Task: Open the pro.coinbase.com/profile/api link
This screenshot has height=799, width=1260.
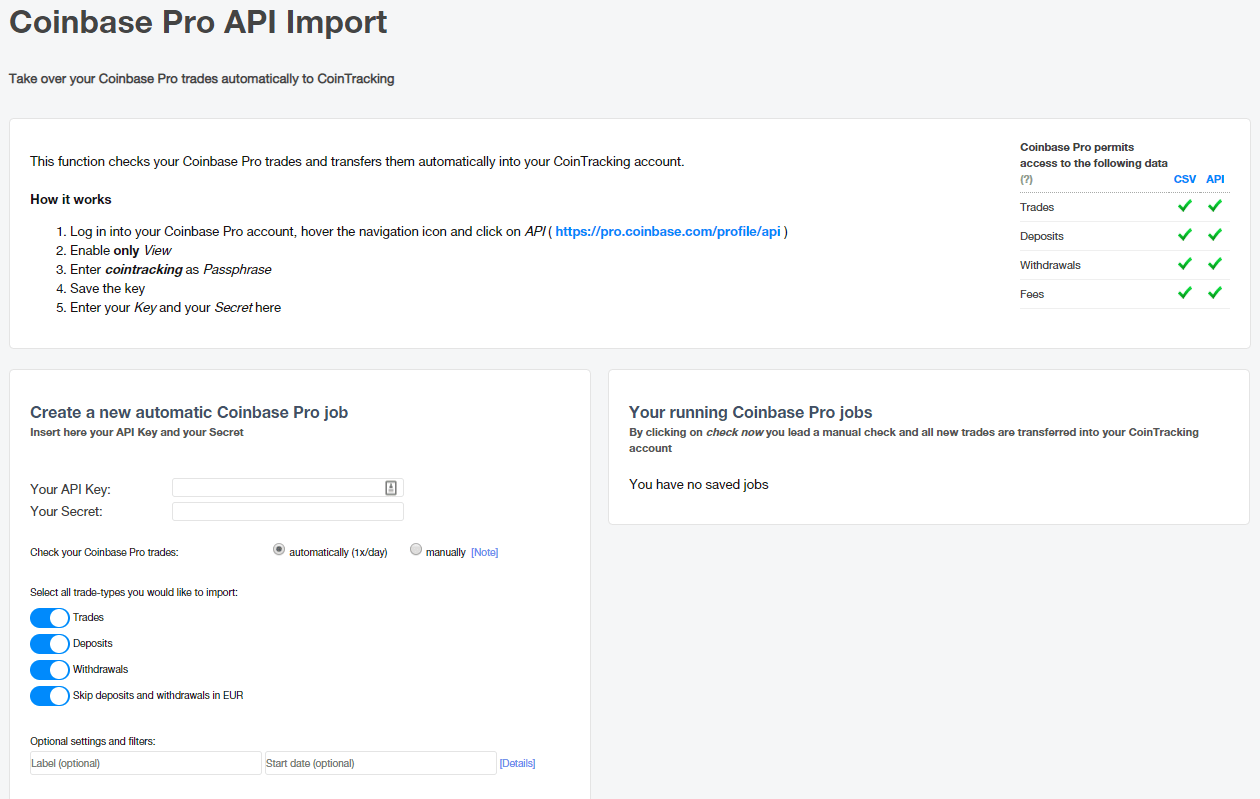Action: coord(668,231)
